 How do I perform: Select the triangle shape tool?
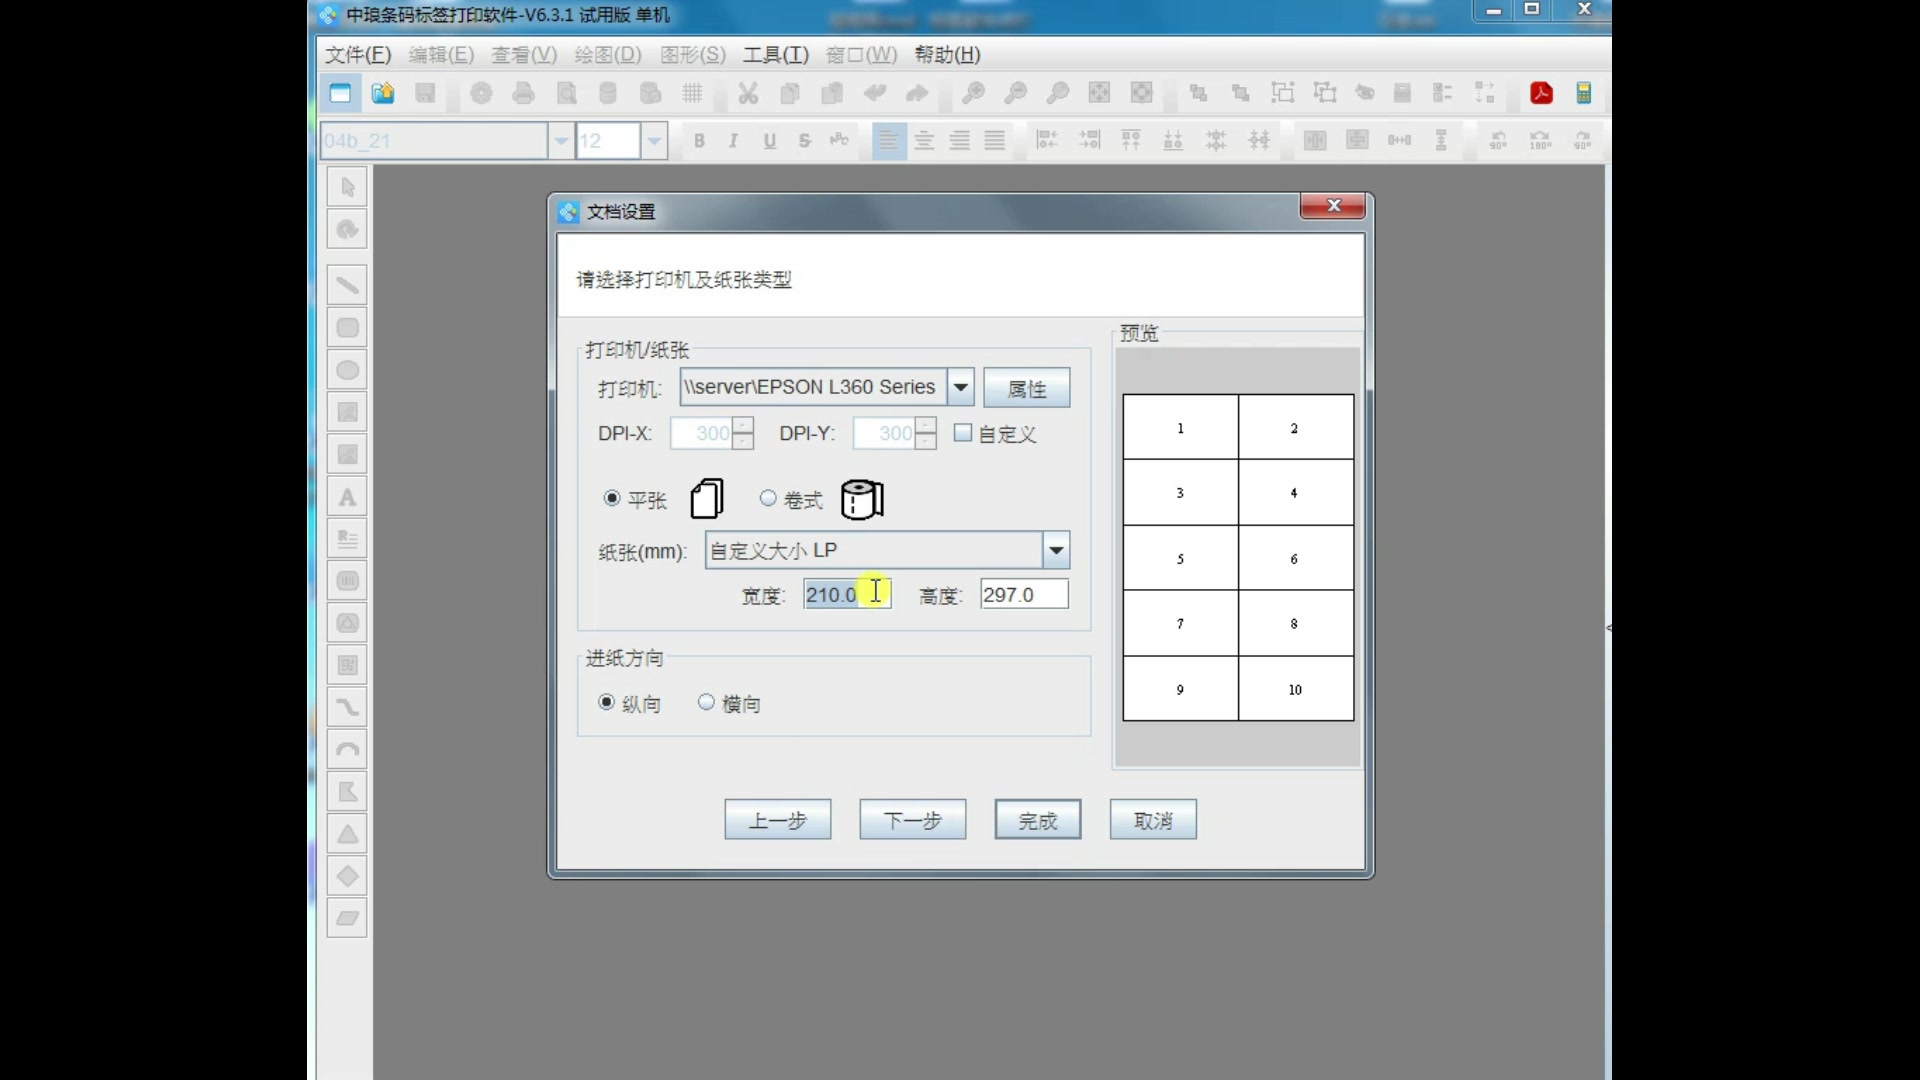coord(347,834)
